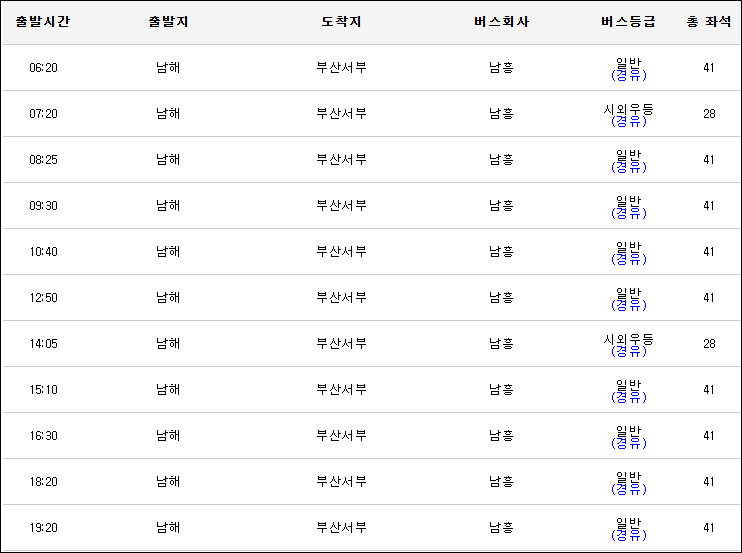The image size is (742, 553).
Task: Click 일반 grade in the 06:20 row
Action: tap(628, 63)
